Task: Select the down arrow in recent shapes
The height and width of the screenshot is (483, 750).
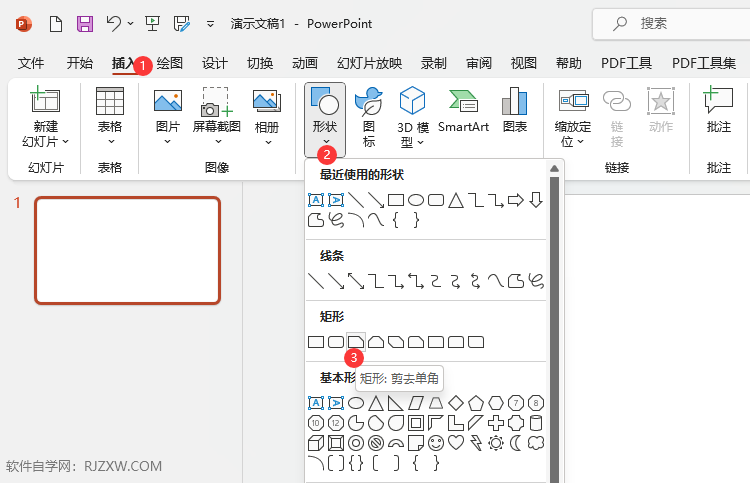Action: coord(536,200)
